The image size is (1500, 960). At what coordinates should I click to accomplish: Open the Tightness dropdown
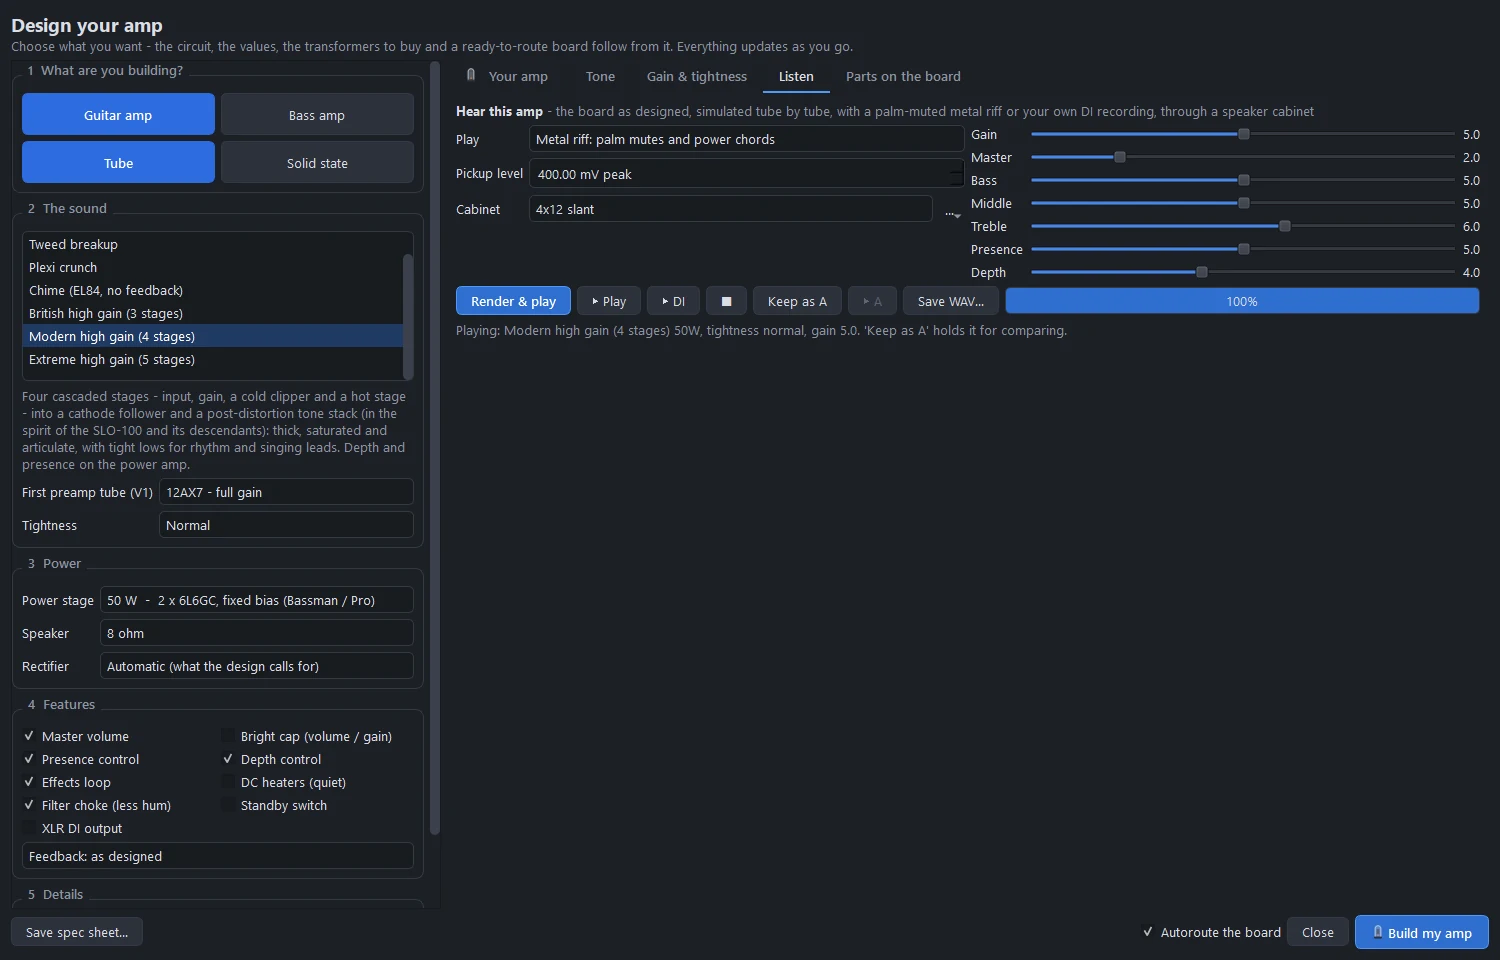tap(286, 525)
